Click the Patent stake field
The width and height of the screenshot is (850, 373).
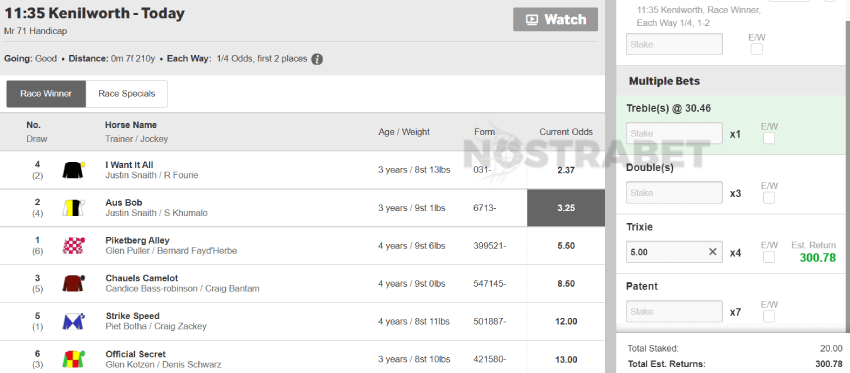tap(674, 311)
